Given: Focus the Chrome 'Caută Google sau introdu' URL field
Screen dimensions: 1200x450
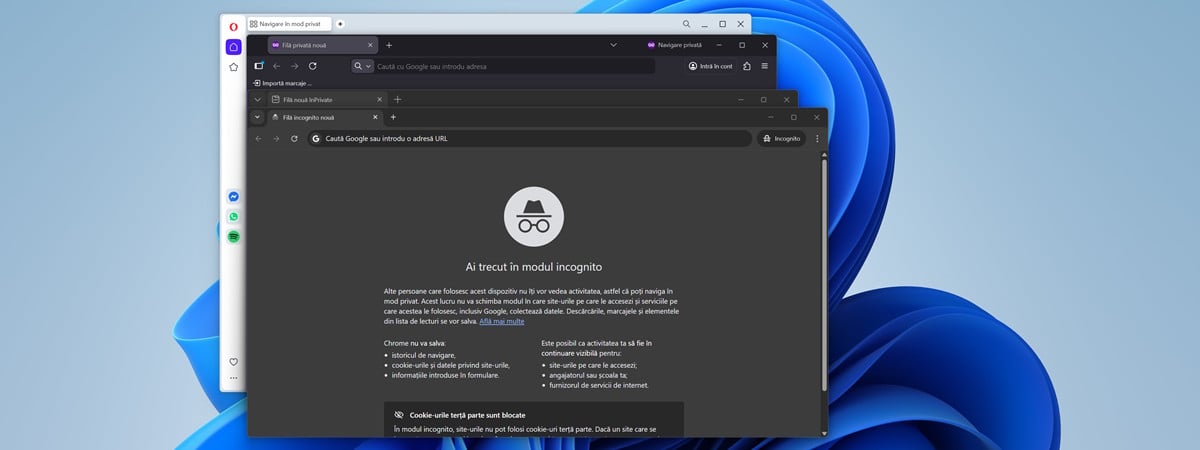Looking at the screenshot, I should pos(529,139).
